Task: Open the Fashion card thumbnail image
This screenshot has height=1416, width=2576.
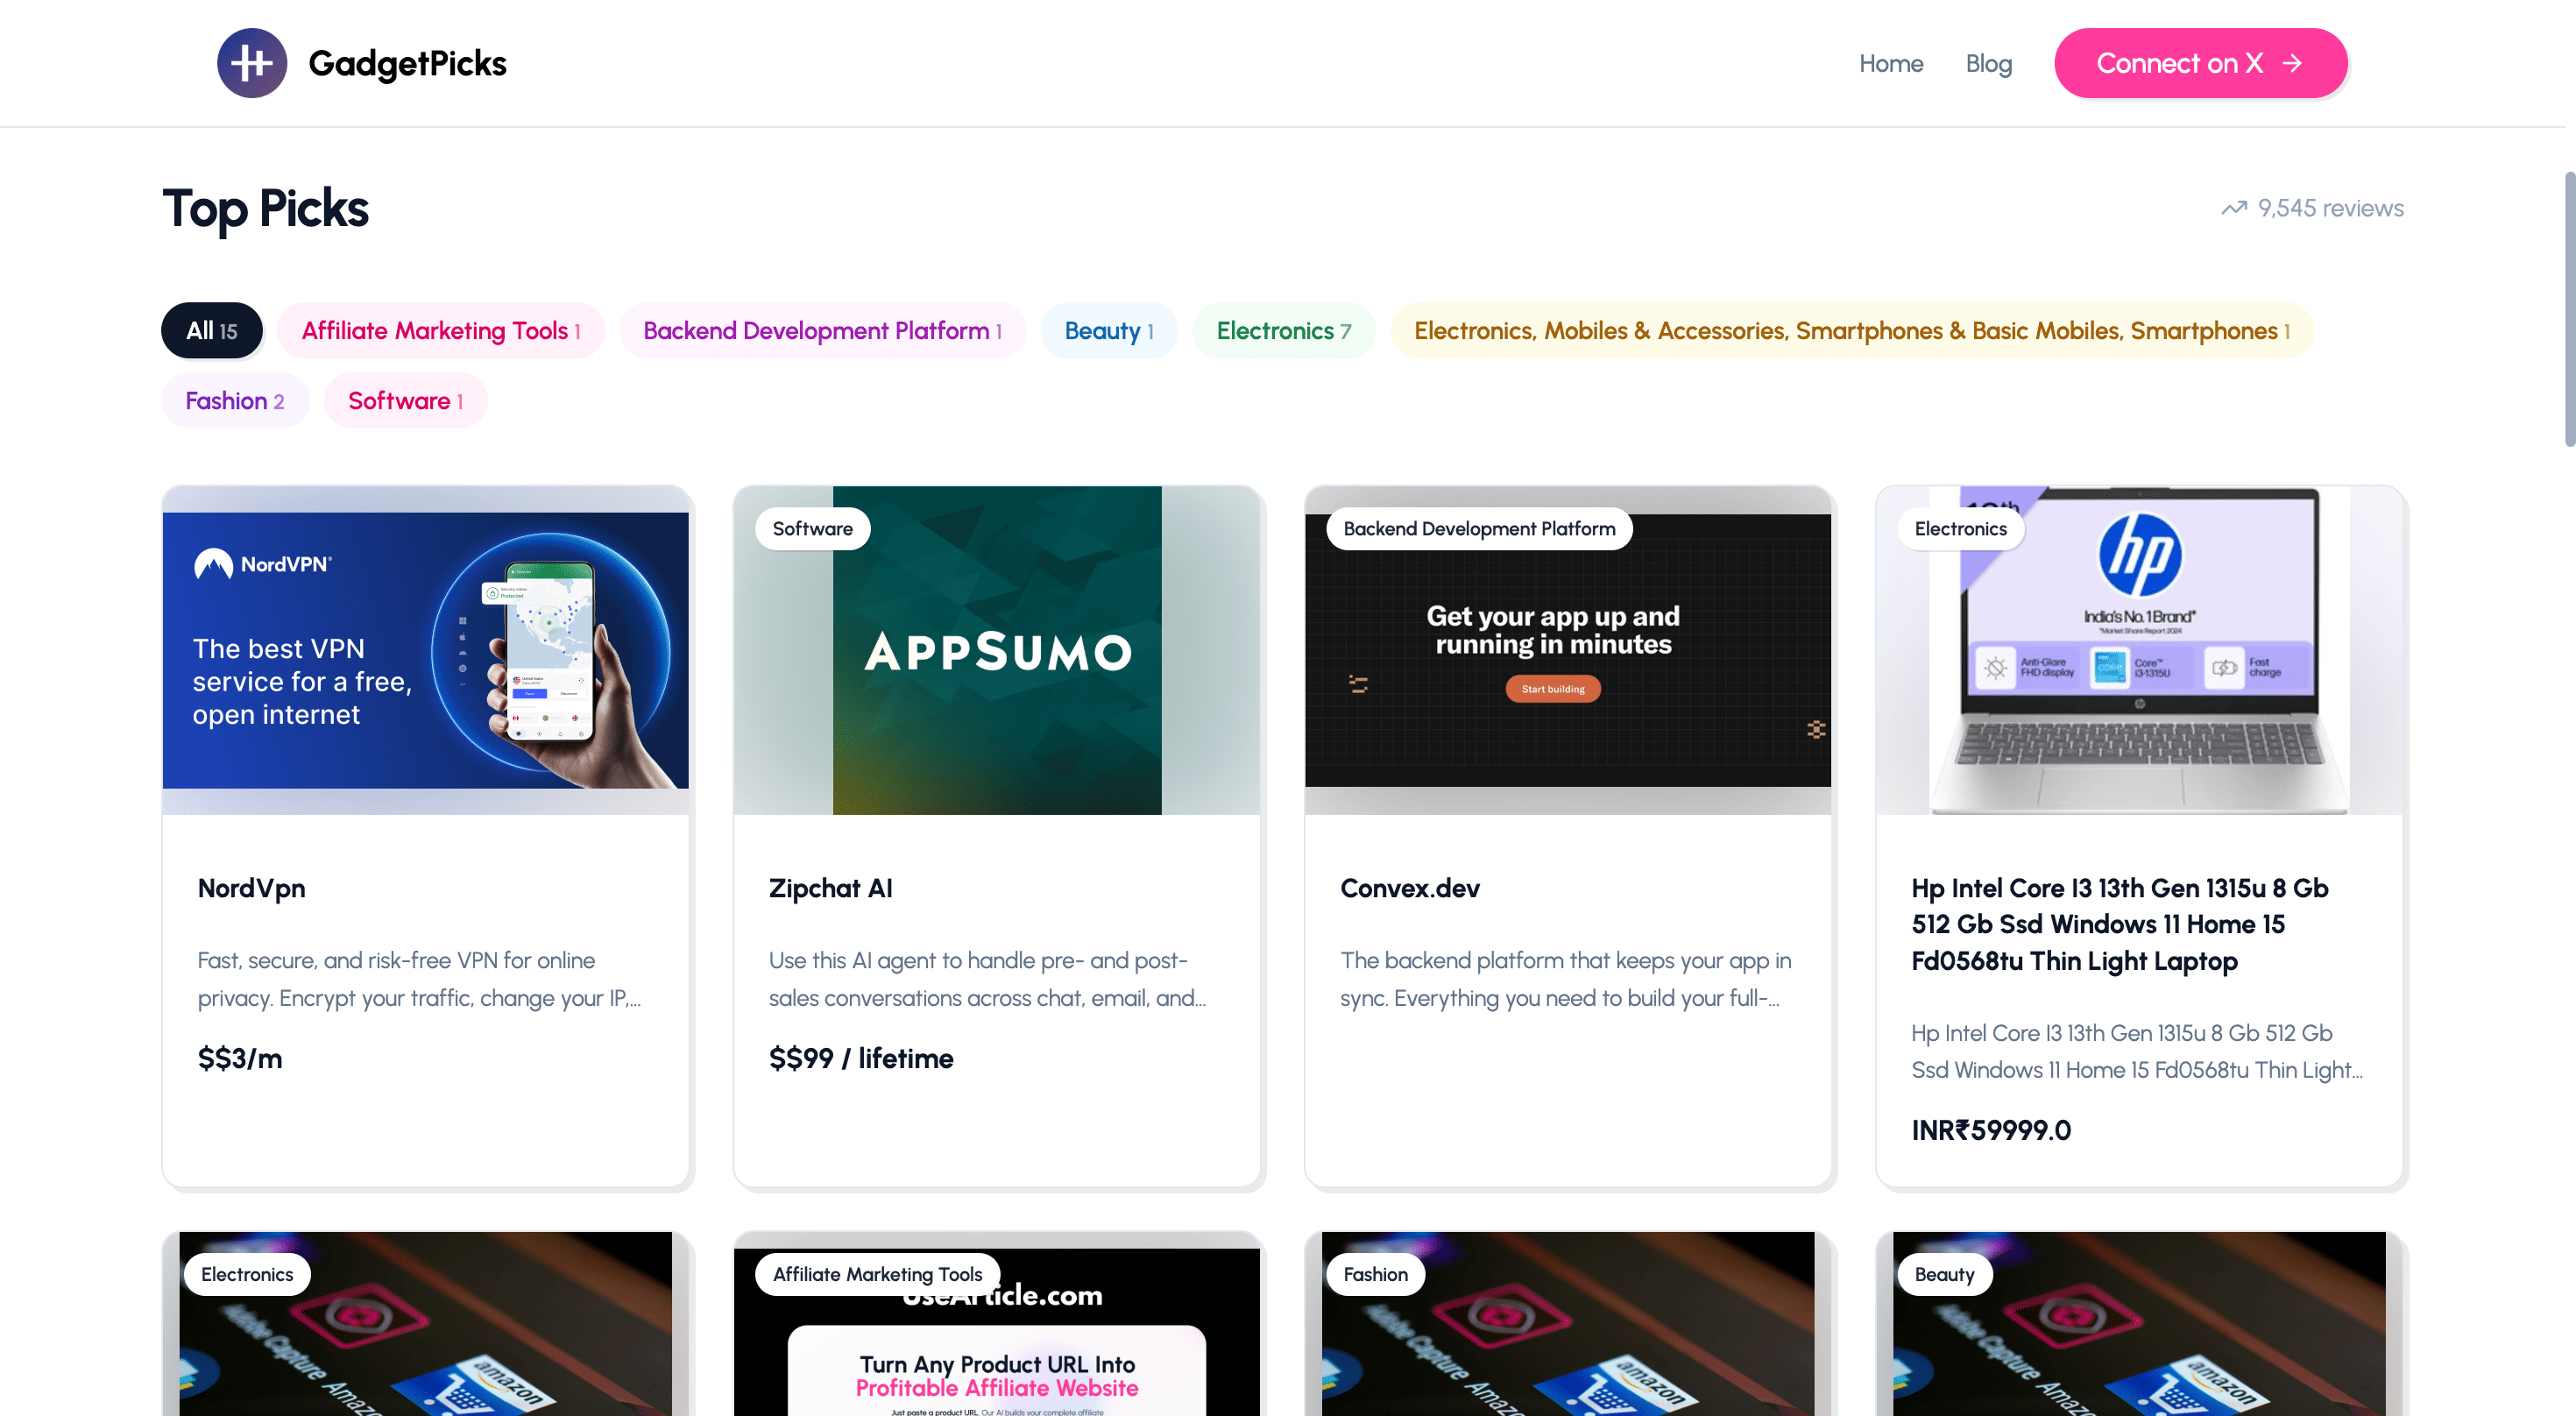Action: click(x=1568, y=1324)
